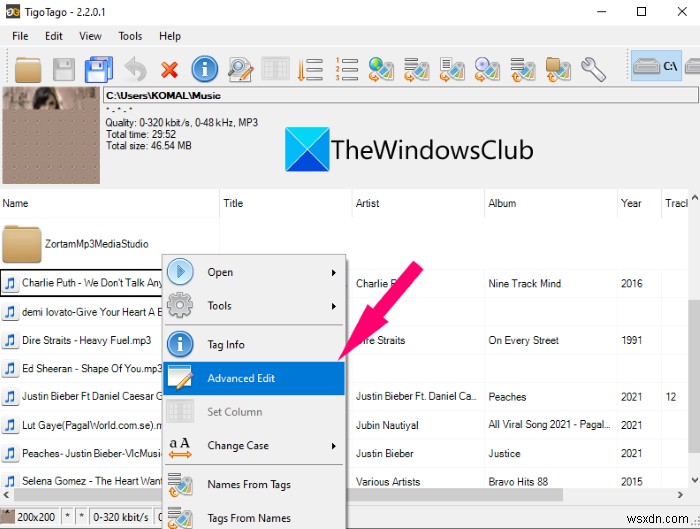700x529 pixels.
Task: Click the undo arrow toolbar icon
Action: [x=135, y=69]
